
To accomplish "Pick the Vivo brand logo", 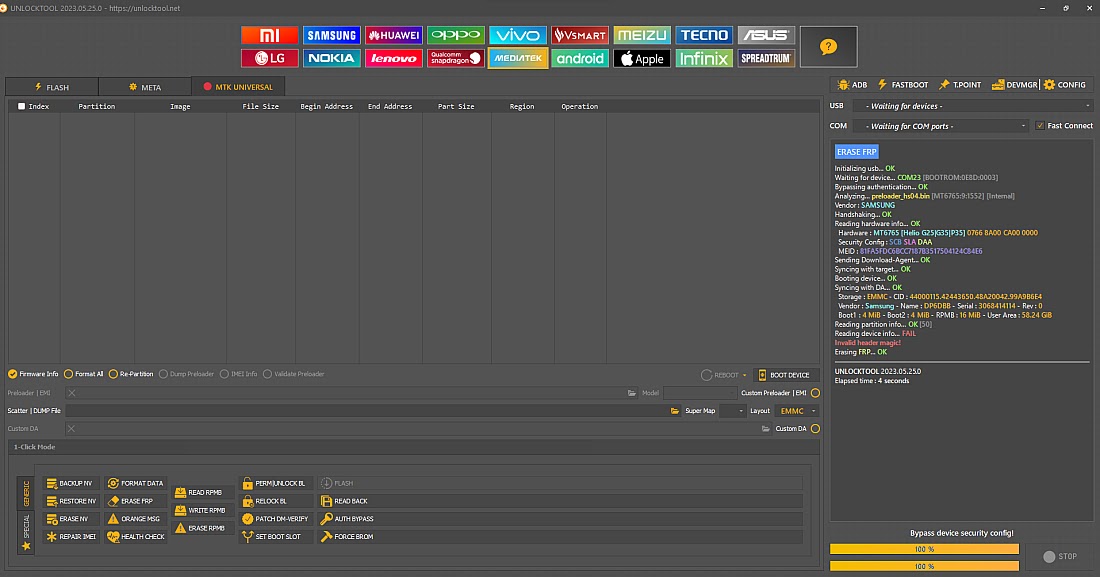I will (x=518, y=35).
